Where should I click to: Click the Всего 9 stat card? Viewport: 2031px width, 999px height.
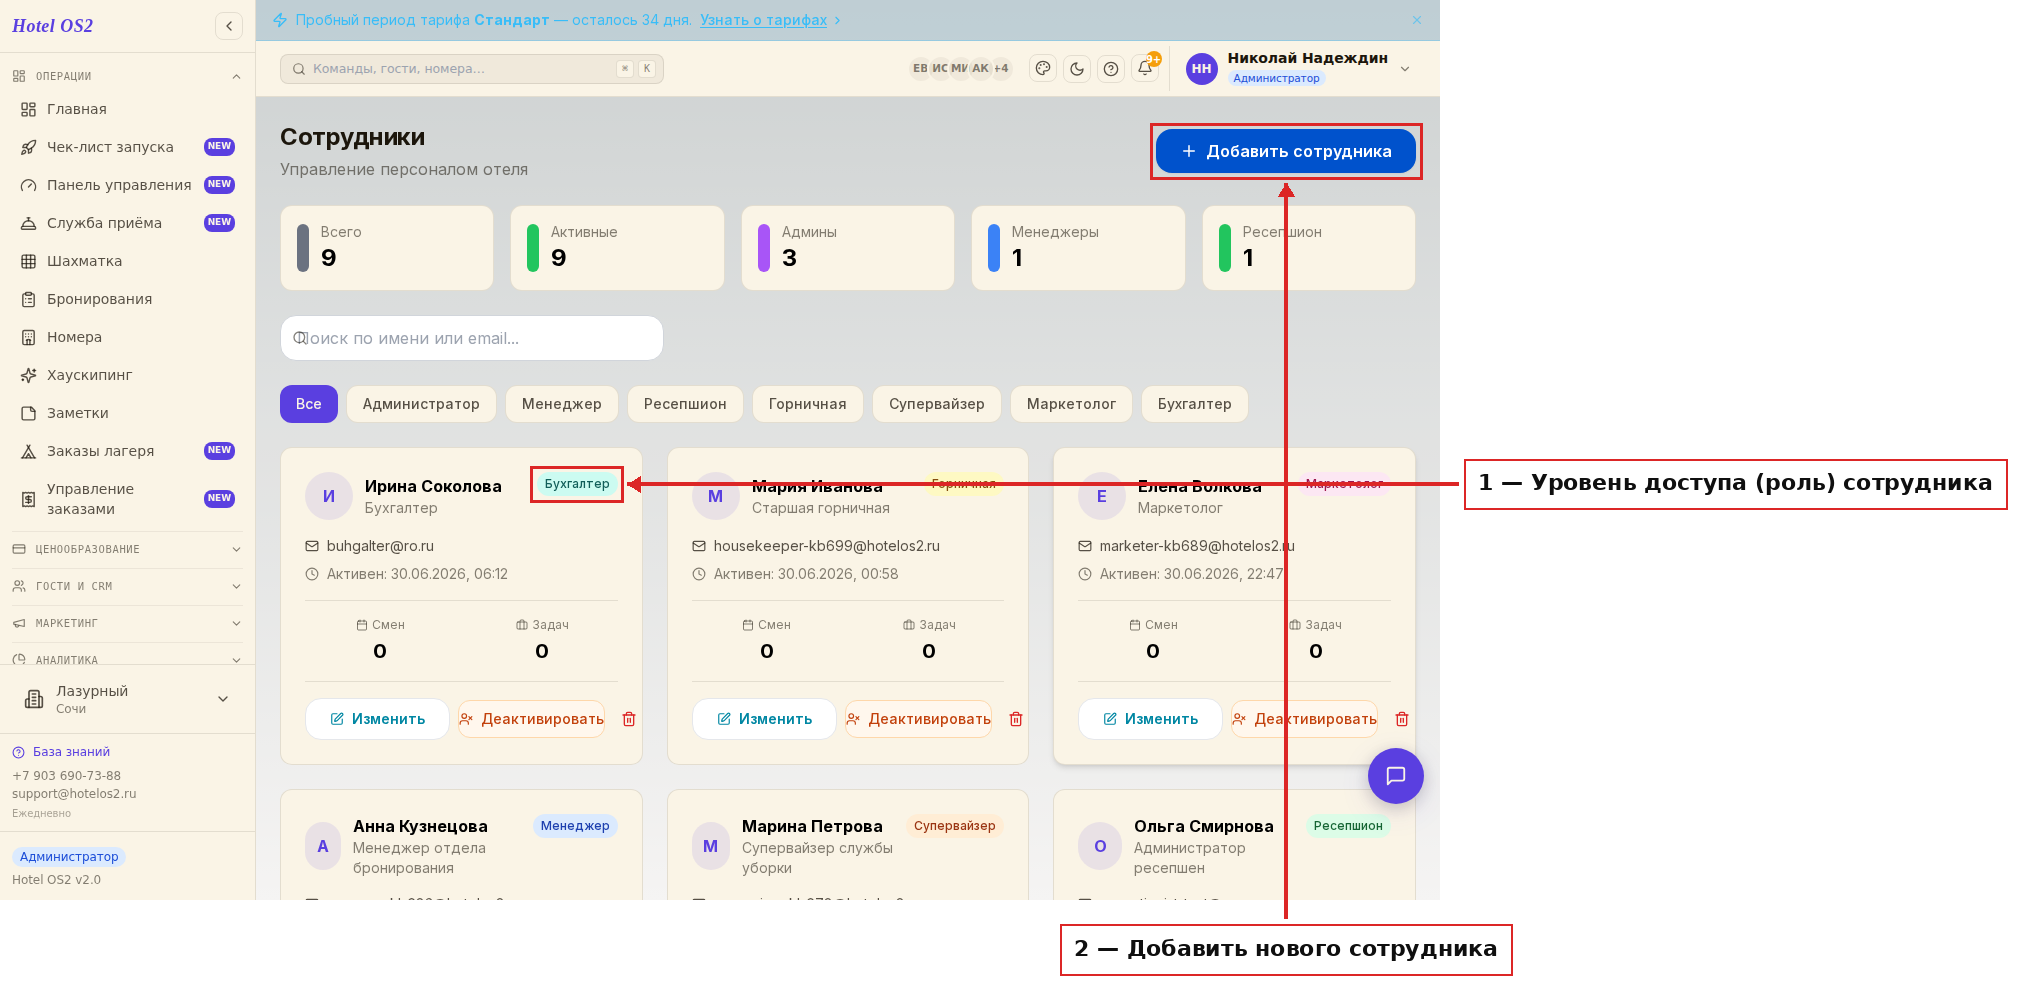pos(387,248)
